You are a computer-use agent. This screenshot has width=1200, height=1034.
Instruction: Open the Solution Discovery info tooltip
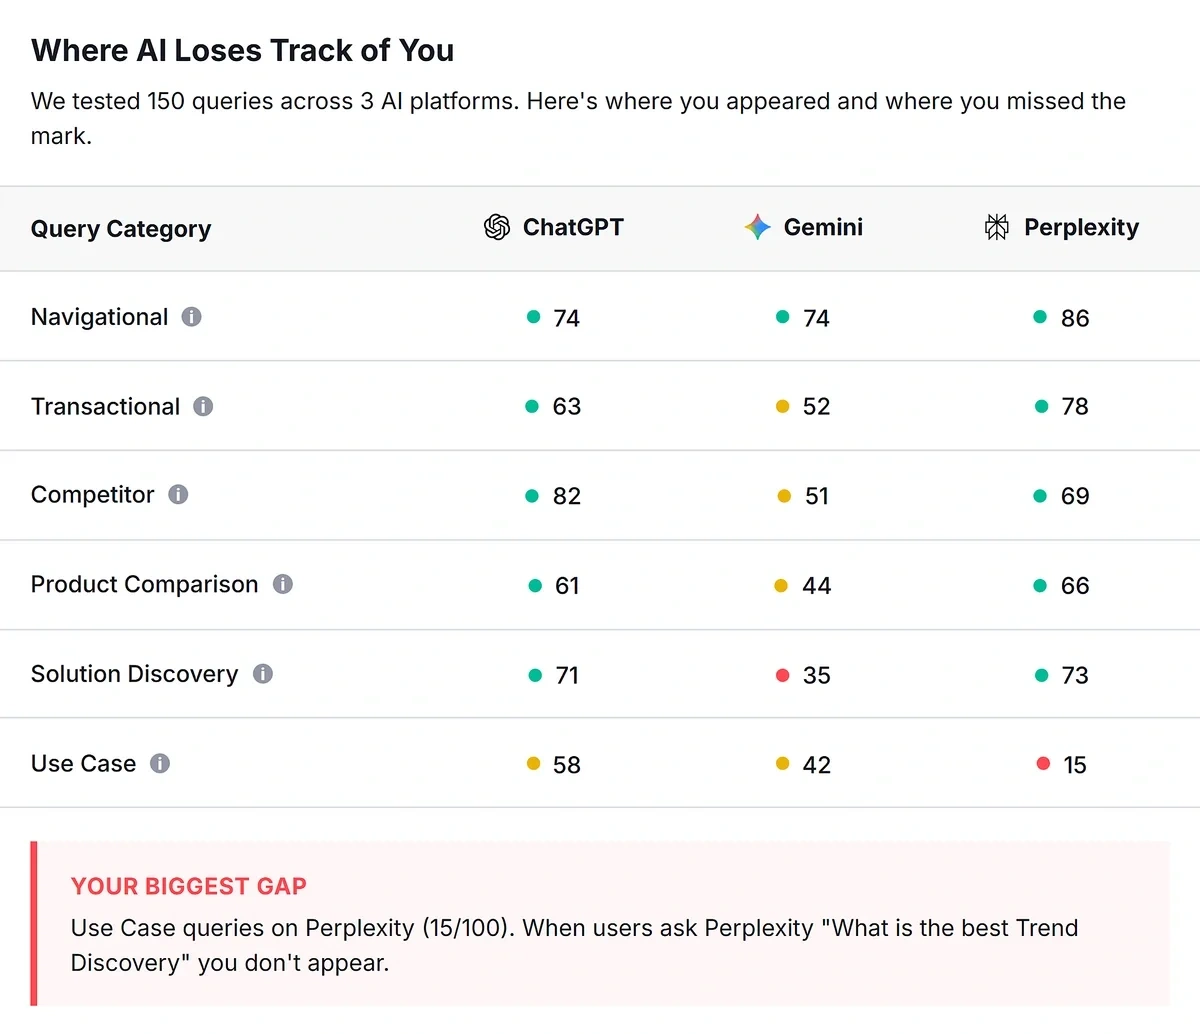pyautogui.click(x=262, y=674)
